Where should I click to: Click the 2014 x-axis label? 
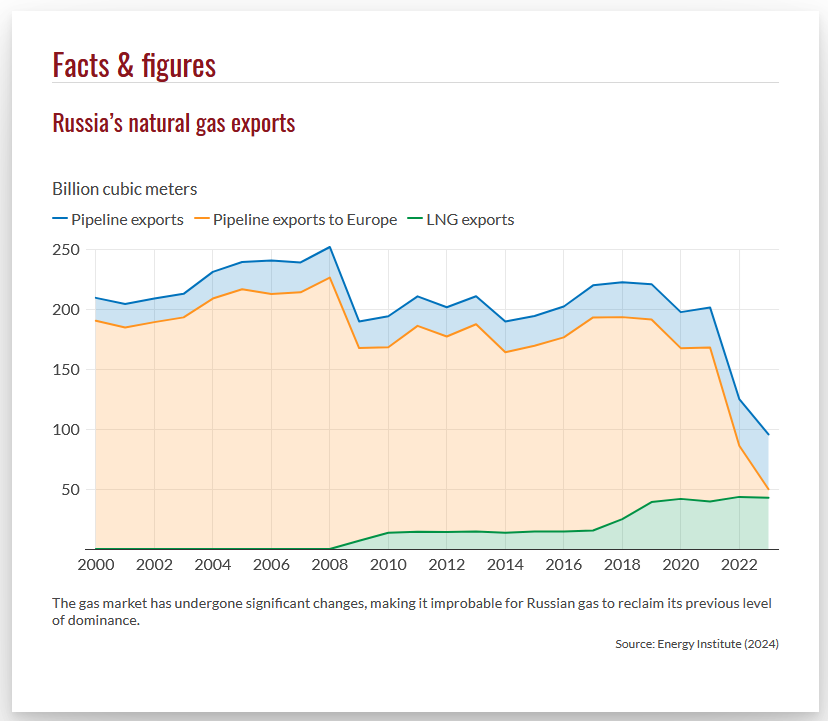pos(505,565)
